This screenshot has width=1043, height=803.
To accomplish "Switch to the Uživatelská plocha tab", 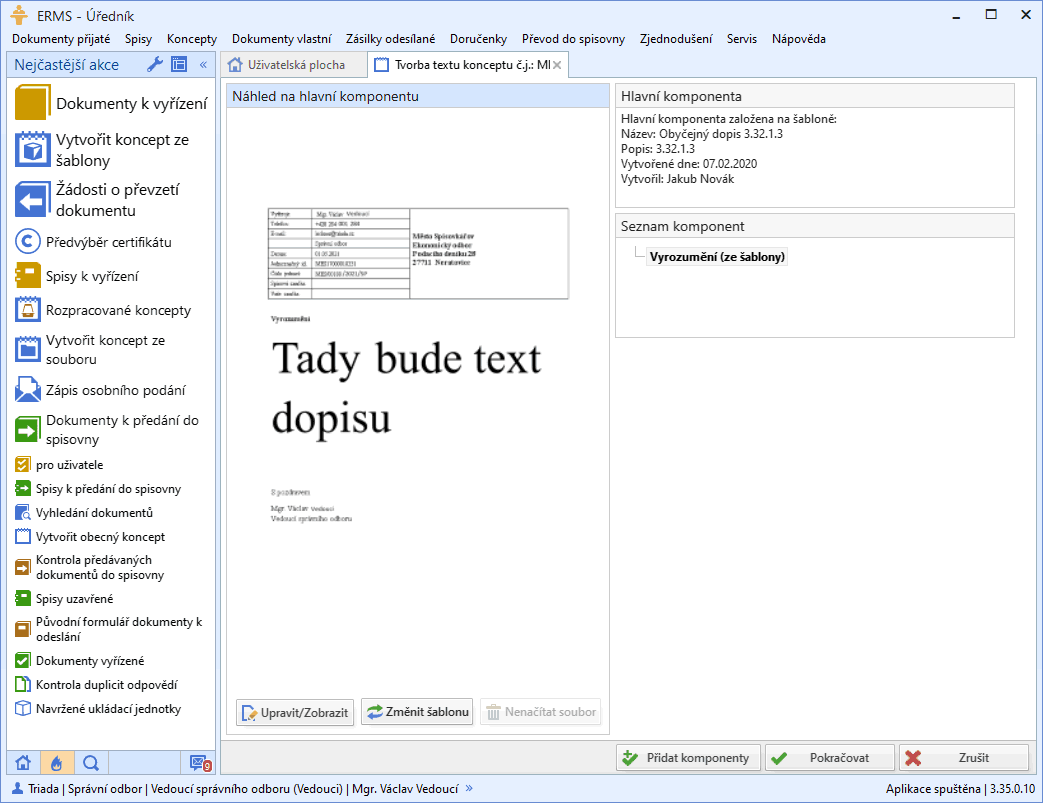I will pyautogui.click(x=290, y=65).
